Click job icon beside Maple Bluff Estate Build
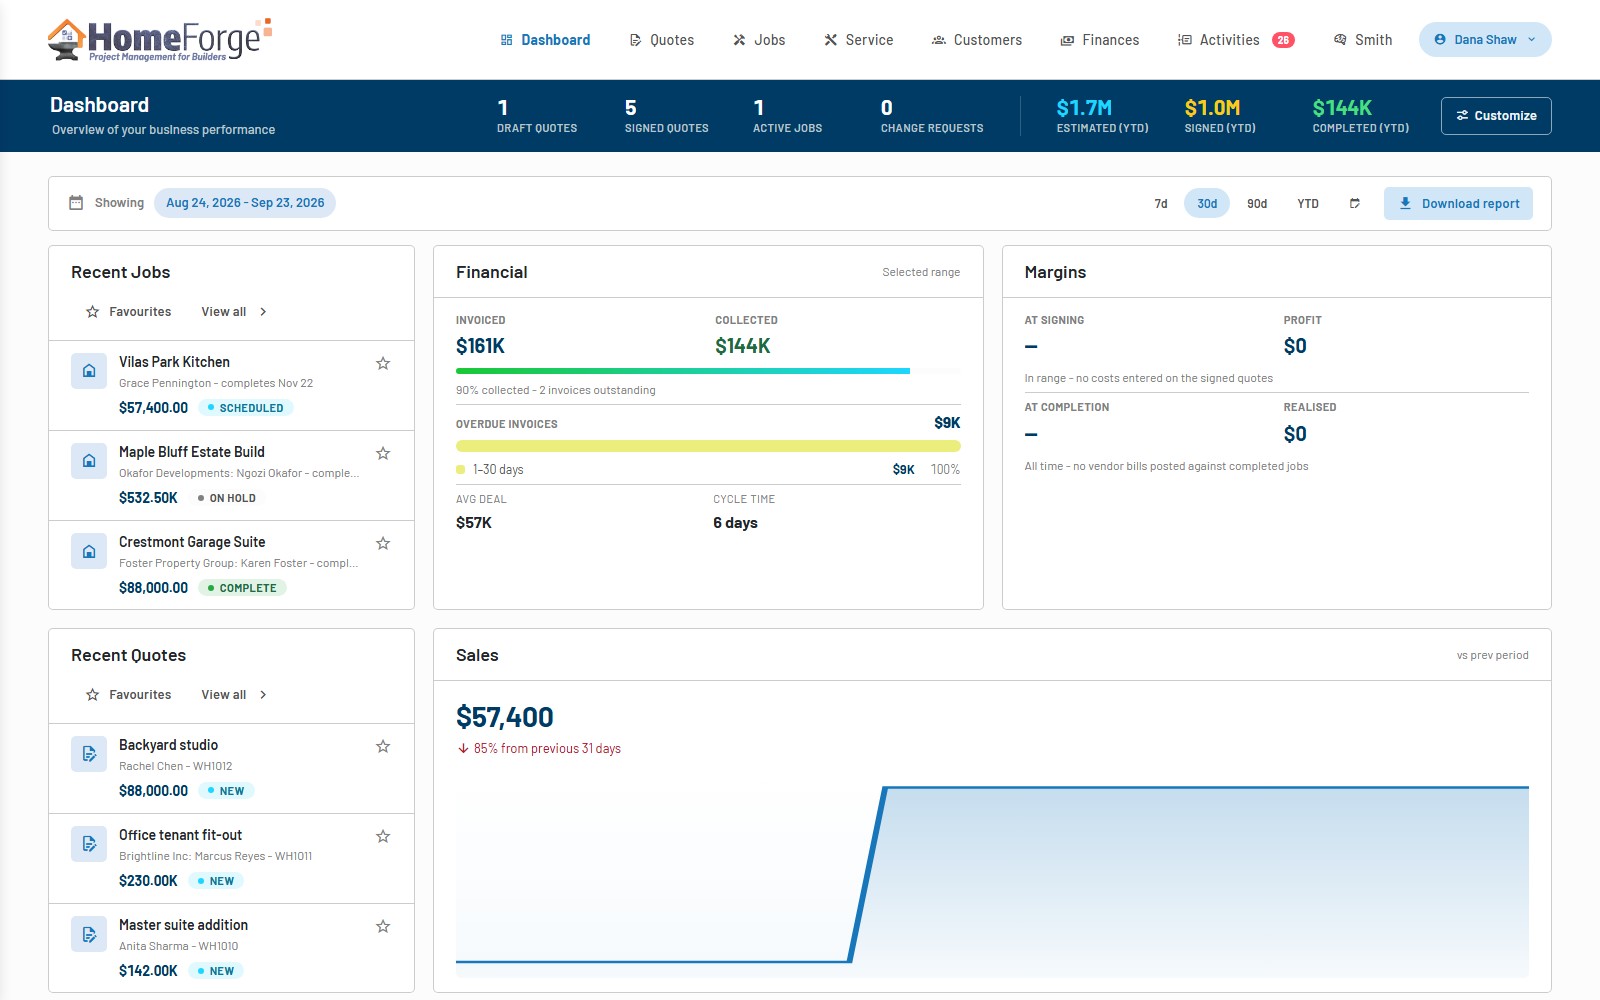Image resolution: width=1600 pixels, height=1000 pixels. pos(89,461)
